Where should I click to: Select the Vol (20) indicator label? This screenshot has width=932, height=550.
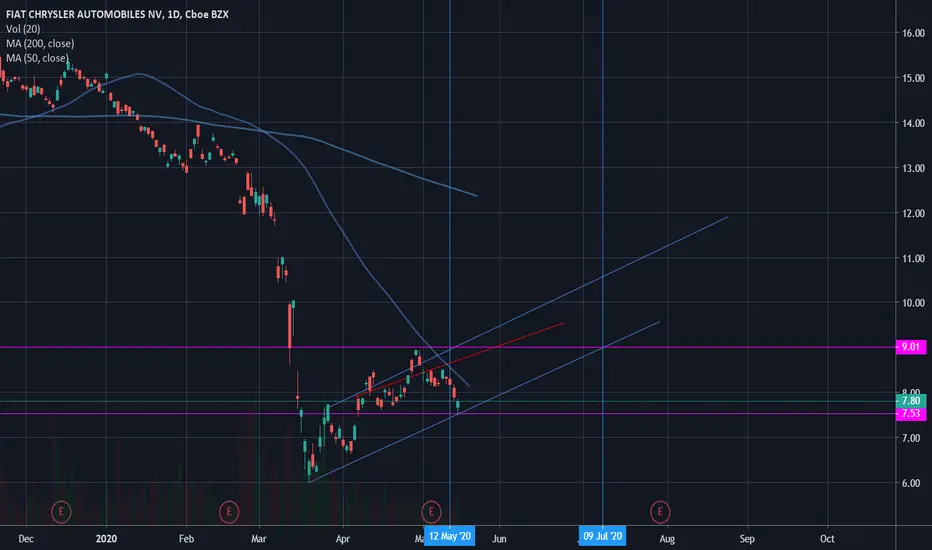[x=23, y=29]
